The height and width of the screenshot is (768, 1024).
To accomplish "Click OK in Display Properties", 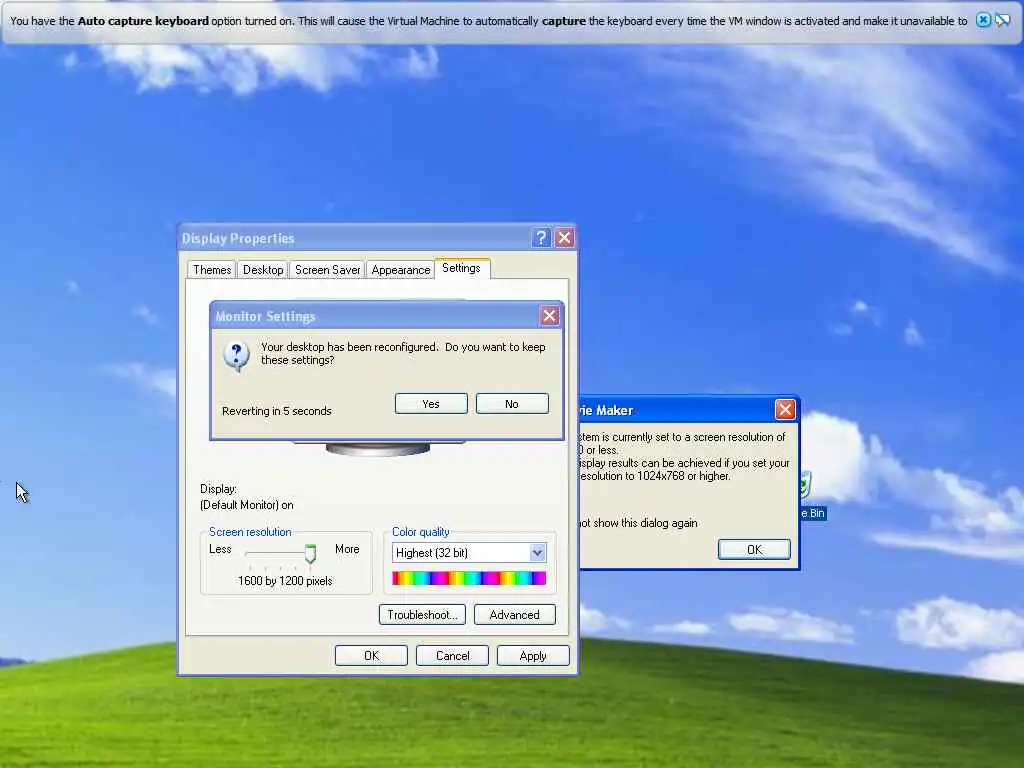I will pos(371,656).
